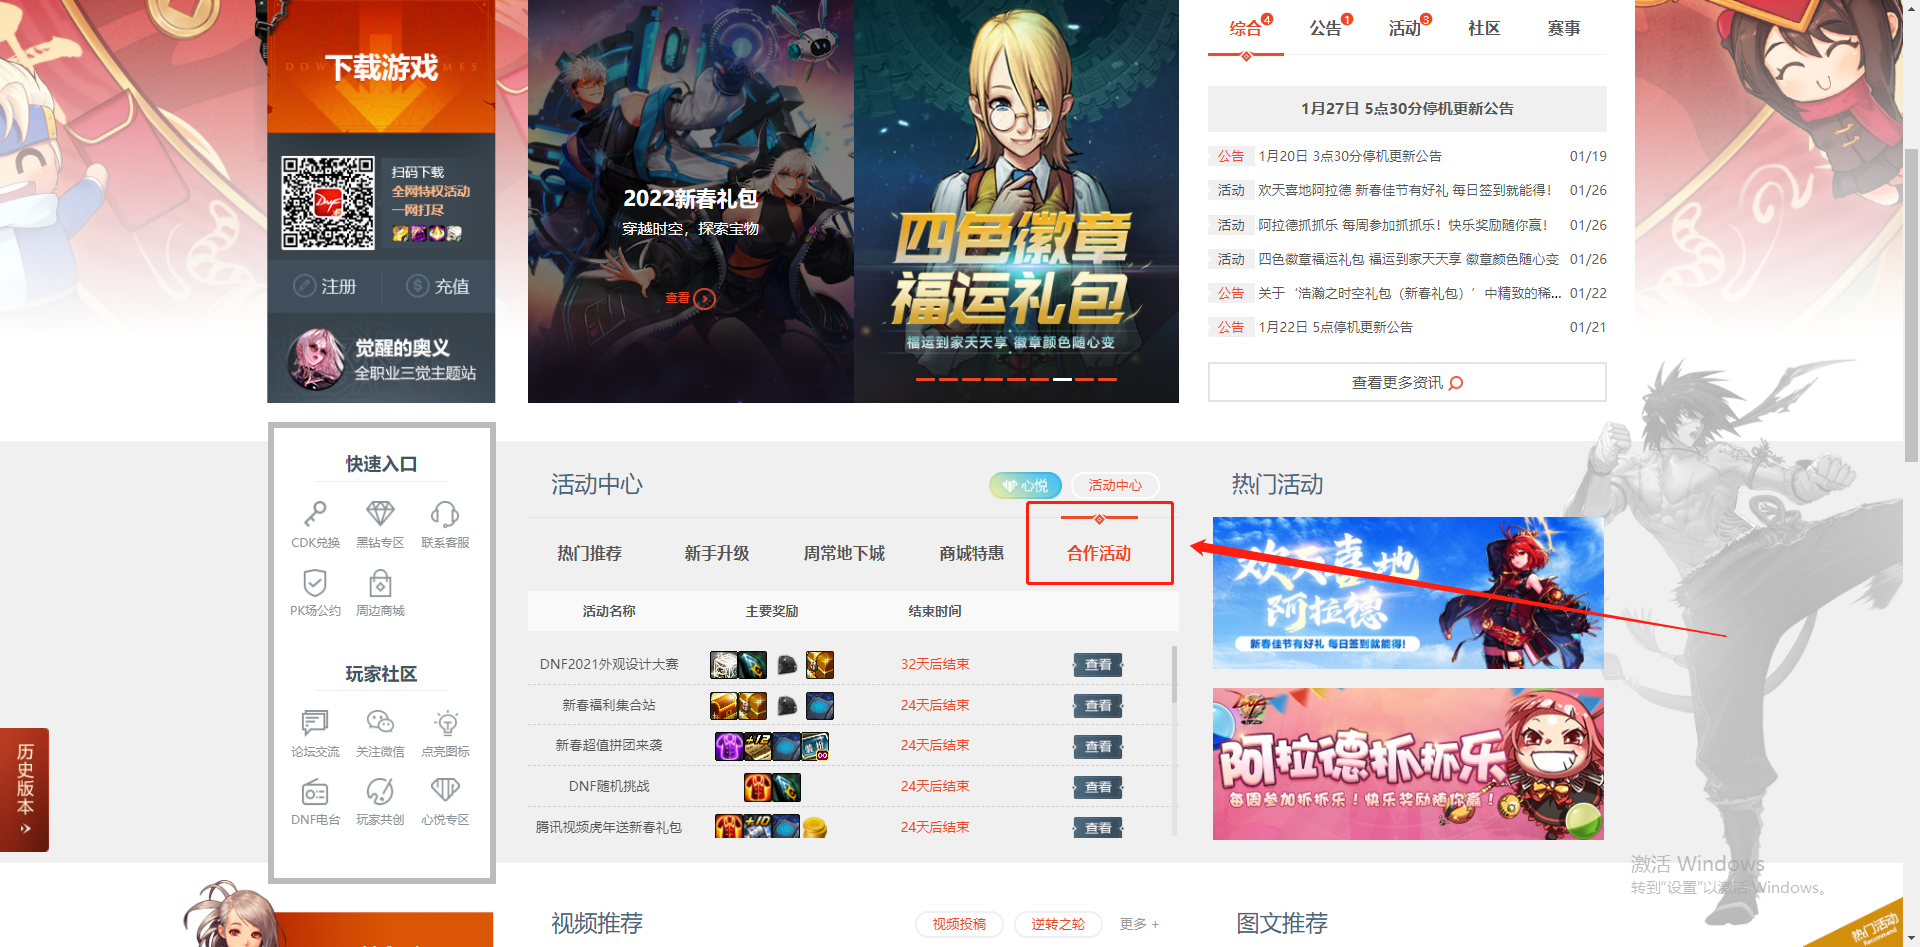Open the 周边商城 bag icon

click(x=380, y=582)
